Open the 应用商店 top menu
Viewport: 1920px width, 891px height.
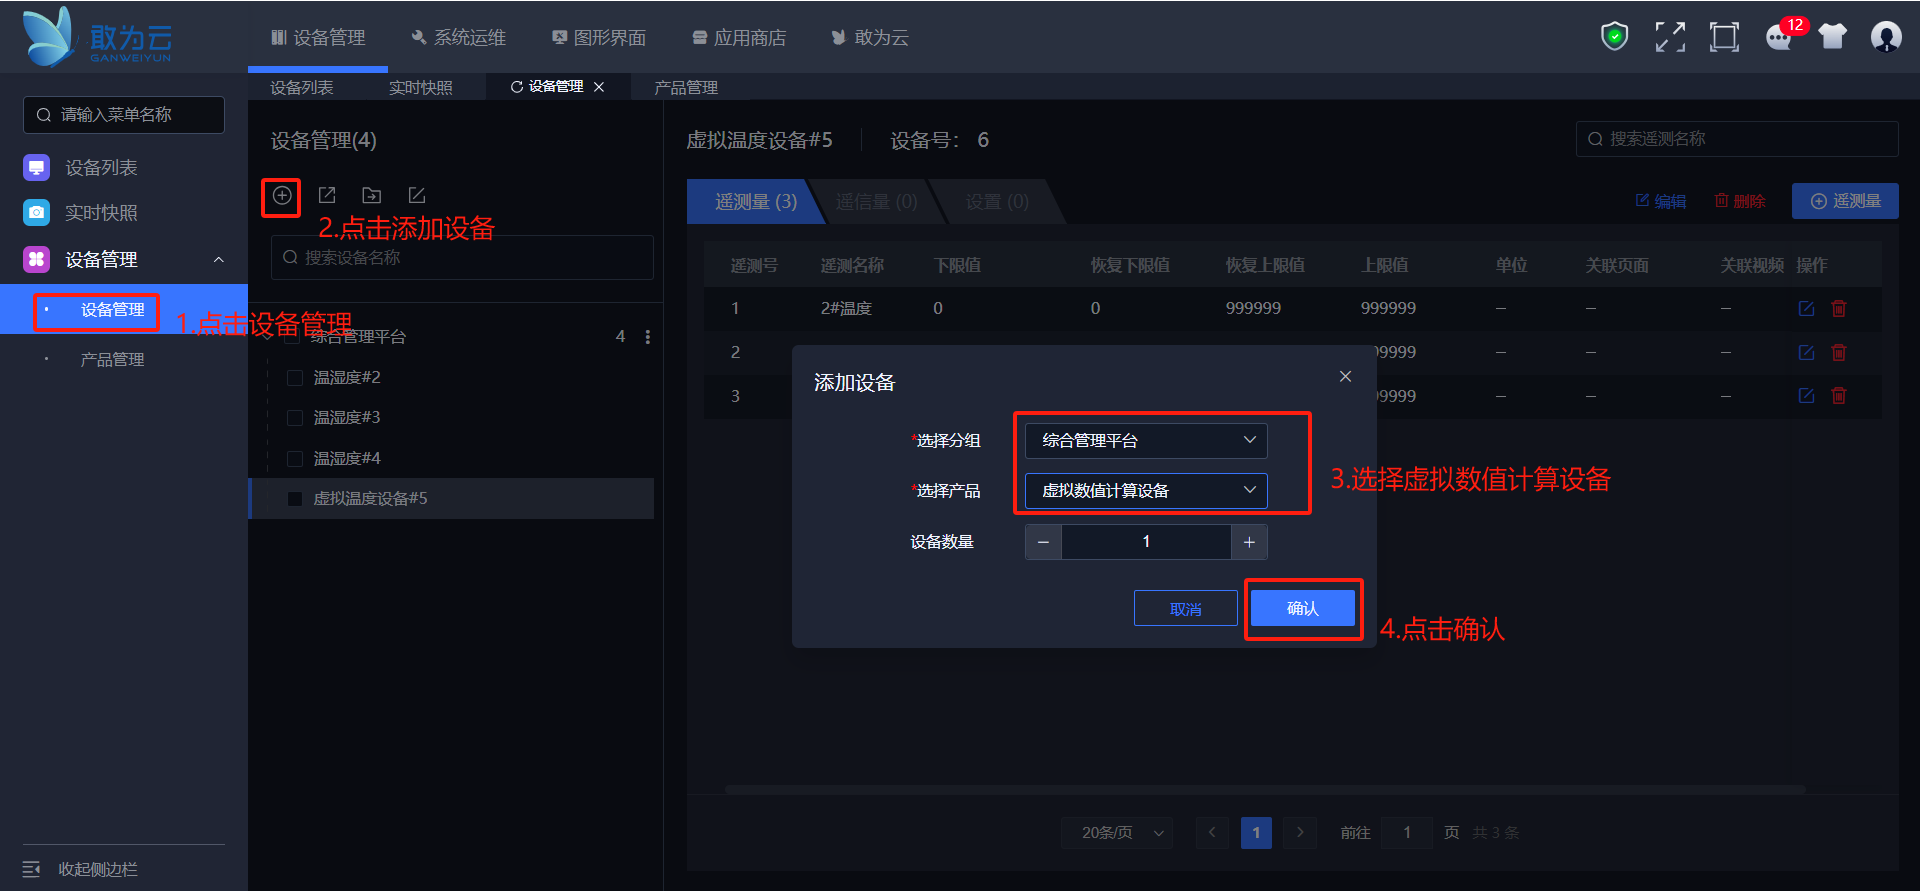[739, 37]
